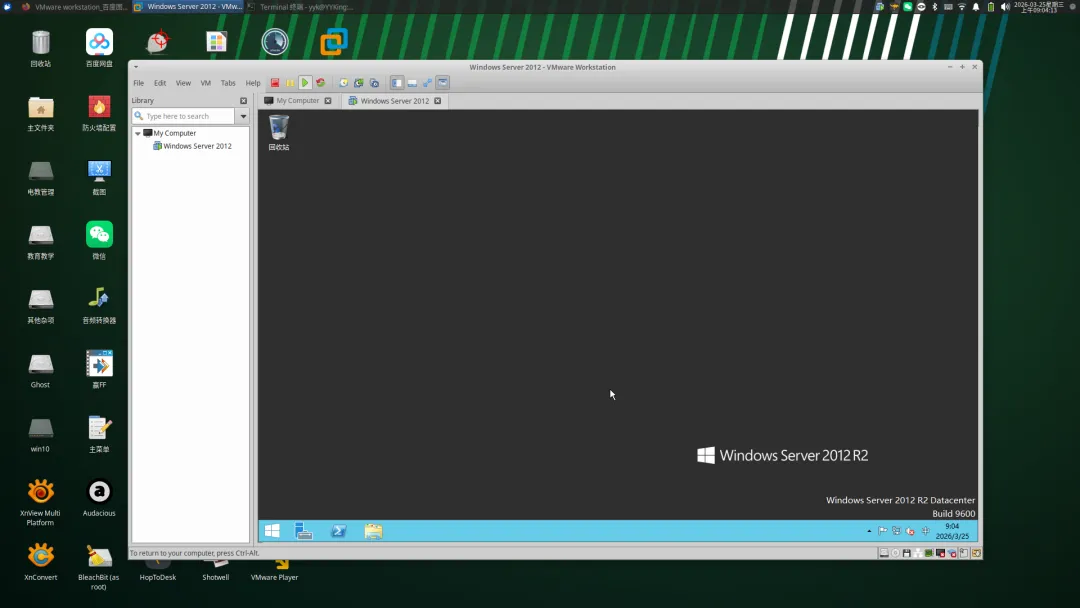
Task: Click the Library search field
Action: (x=183, y=116)
